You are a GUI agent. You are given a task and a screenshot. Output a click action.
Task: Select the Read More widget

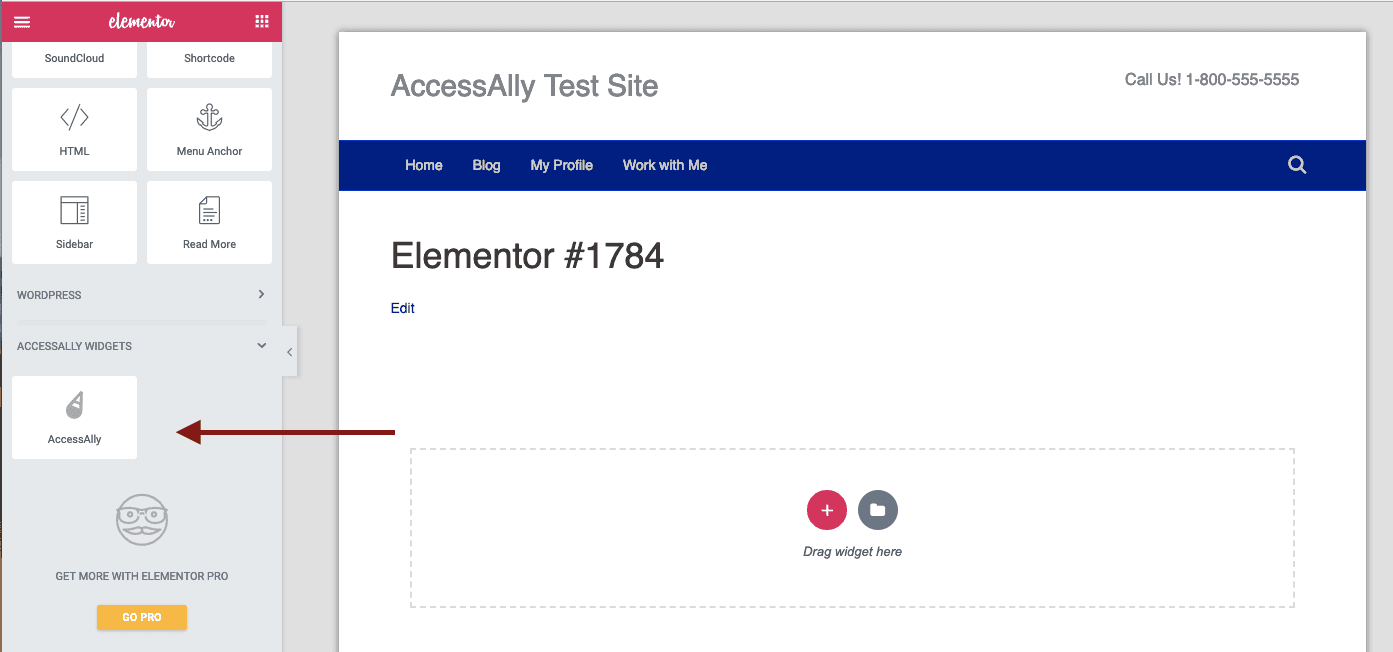tap(209, 222)
